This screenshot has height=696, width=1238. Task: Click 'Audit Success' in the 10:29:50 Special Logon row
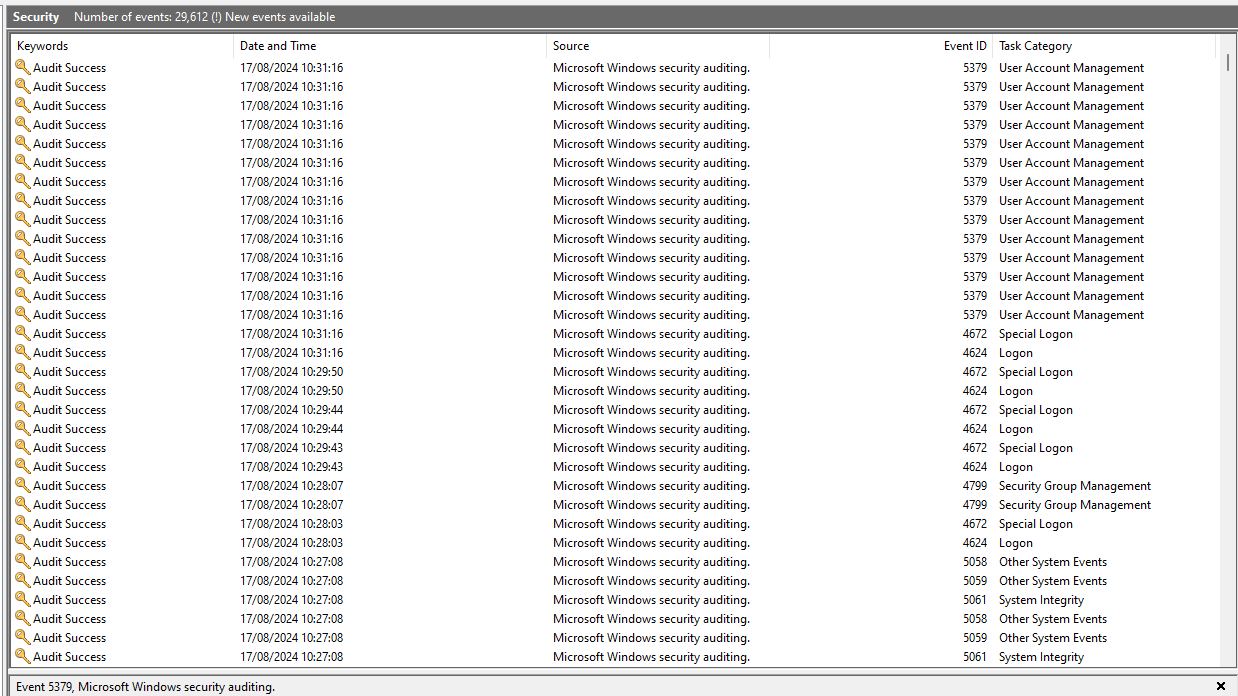69,372
